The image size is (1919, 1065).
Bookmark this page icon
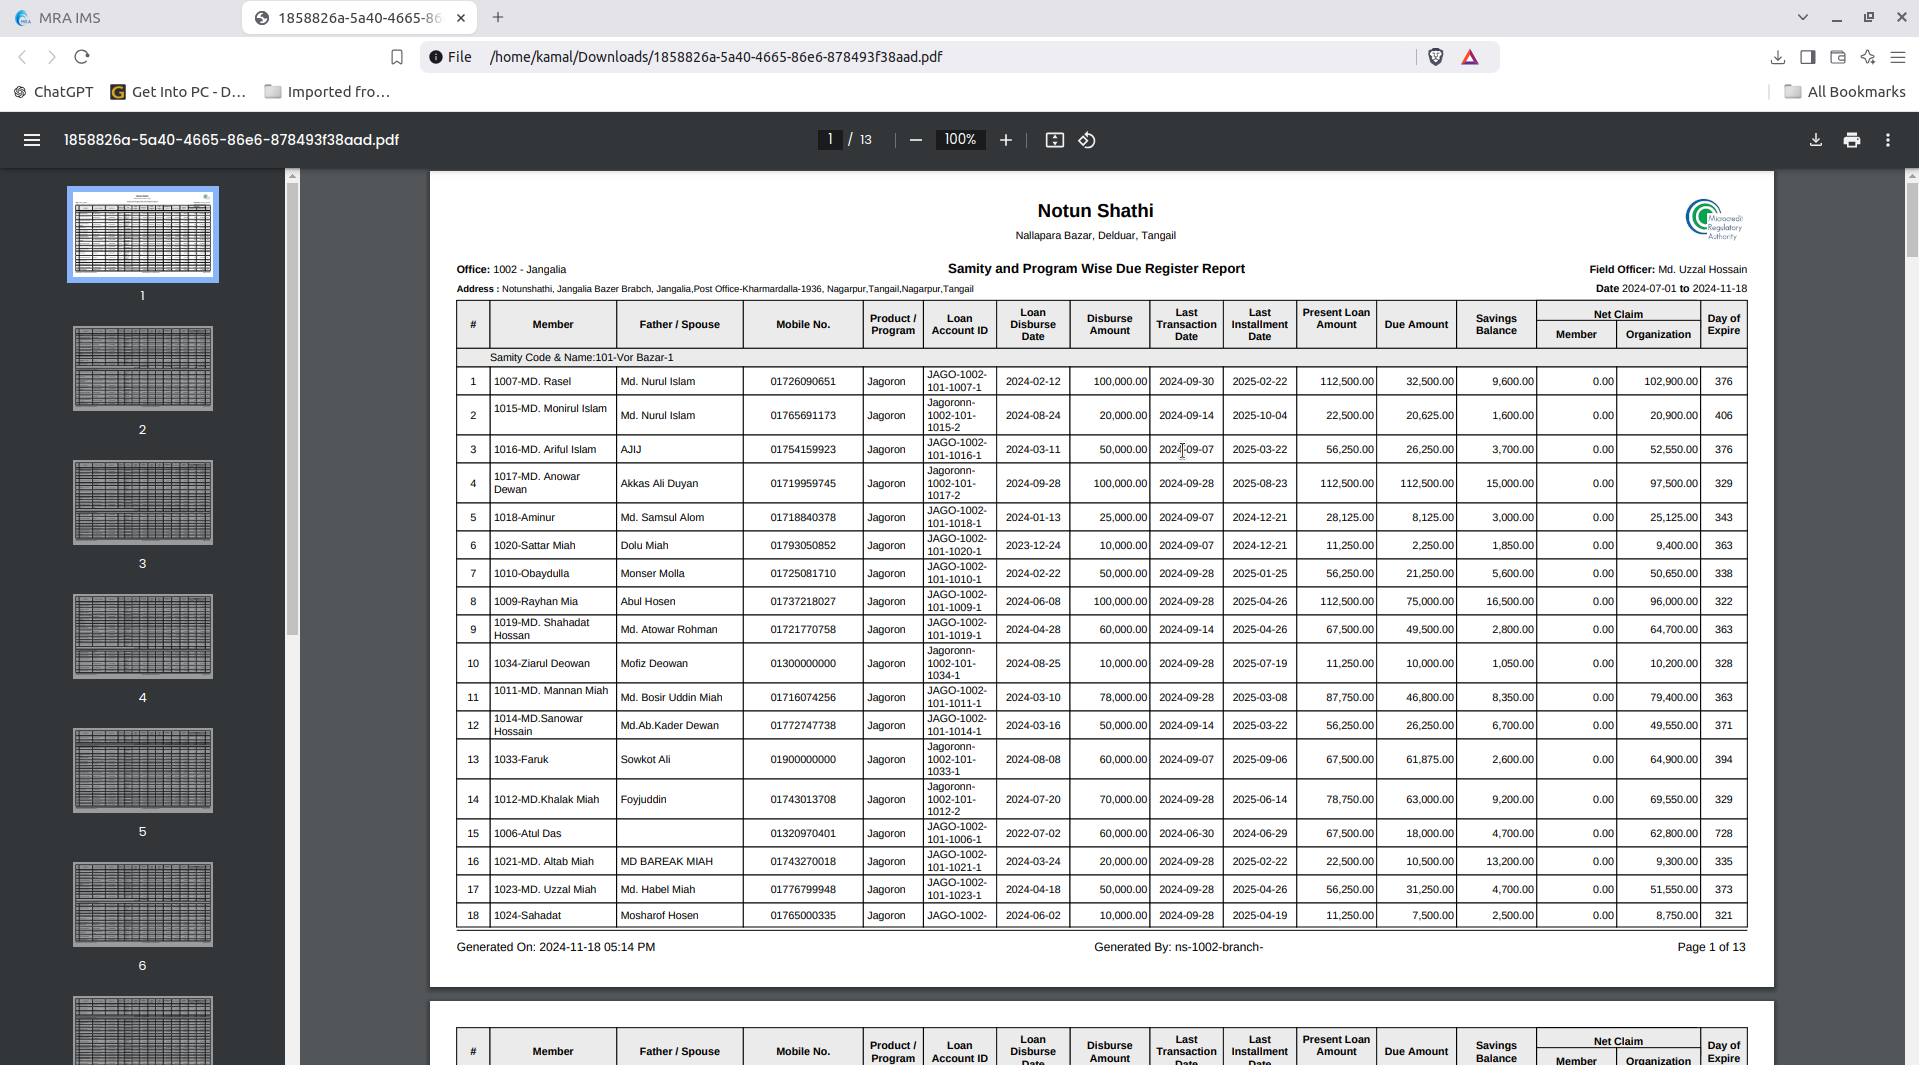click(397, 57)
